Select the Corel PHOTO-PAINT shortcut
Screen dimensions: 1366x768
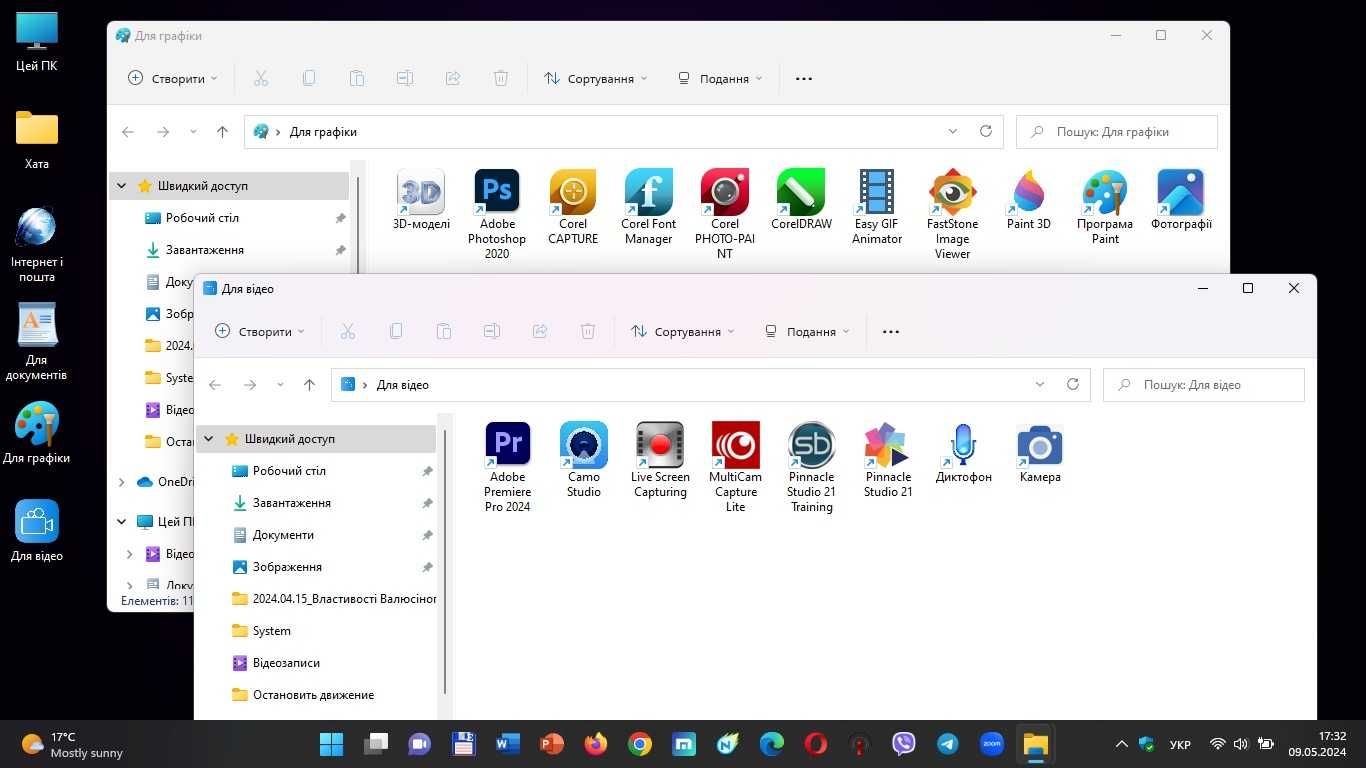(x=725, y=214)
